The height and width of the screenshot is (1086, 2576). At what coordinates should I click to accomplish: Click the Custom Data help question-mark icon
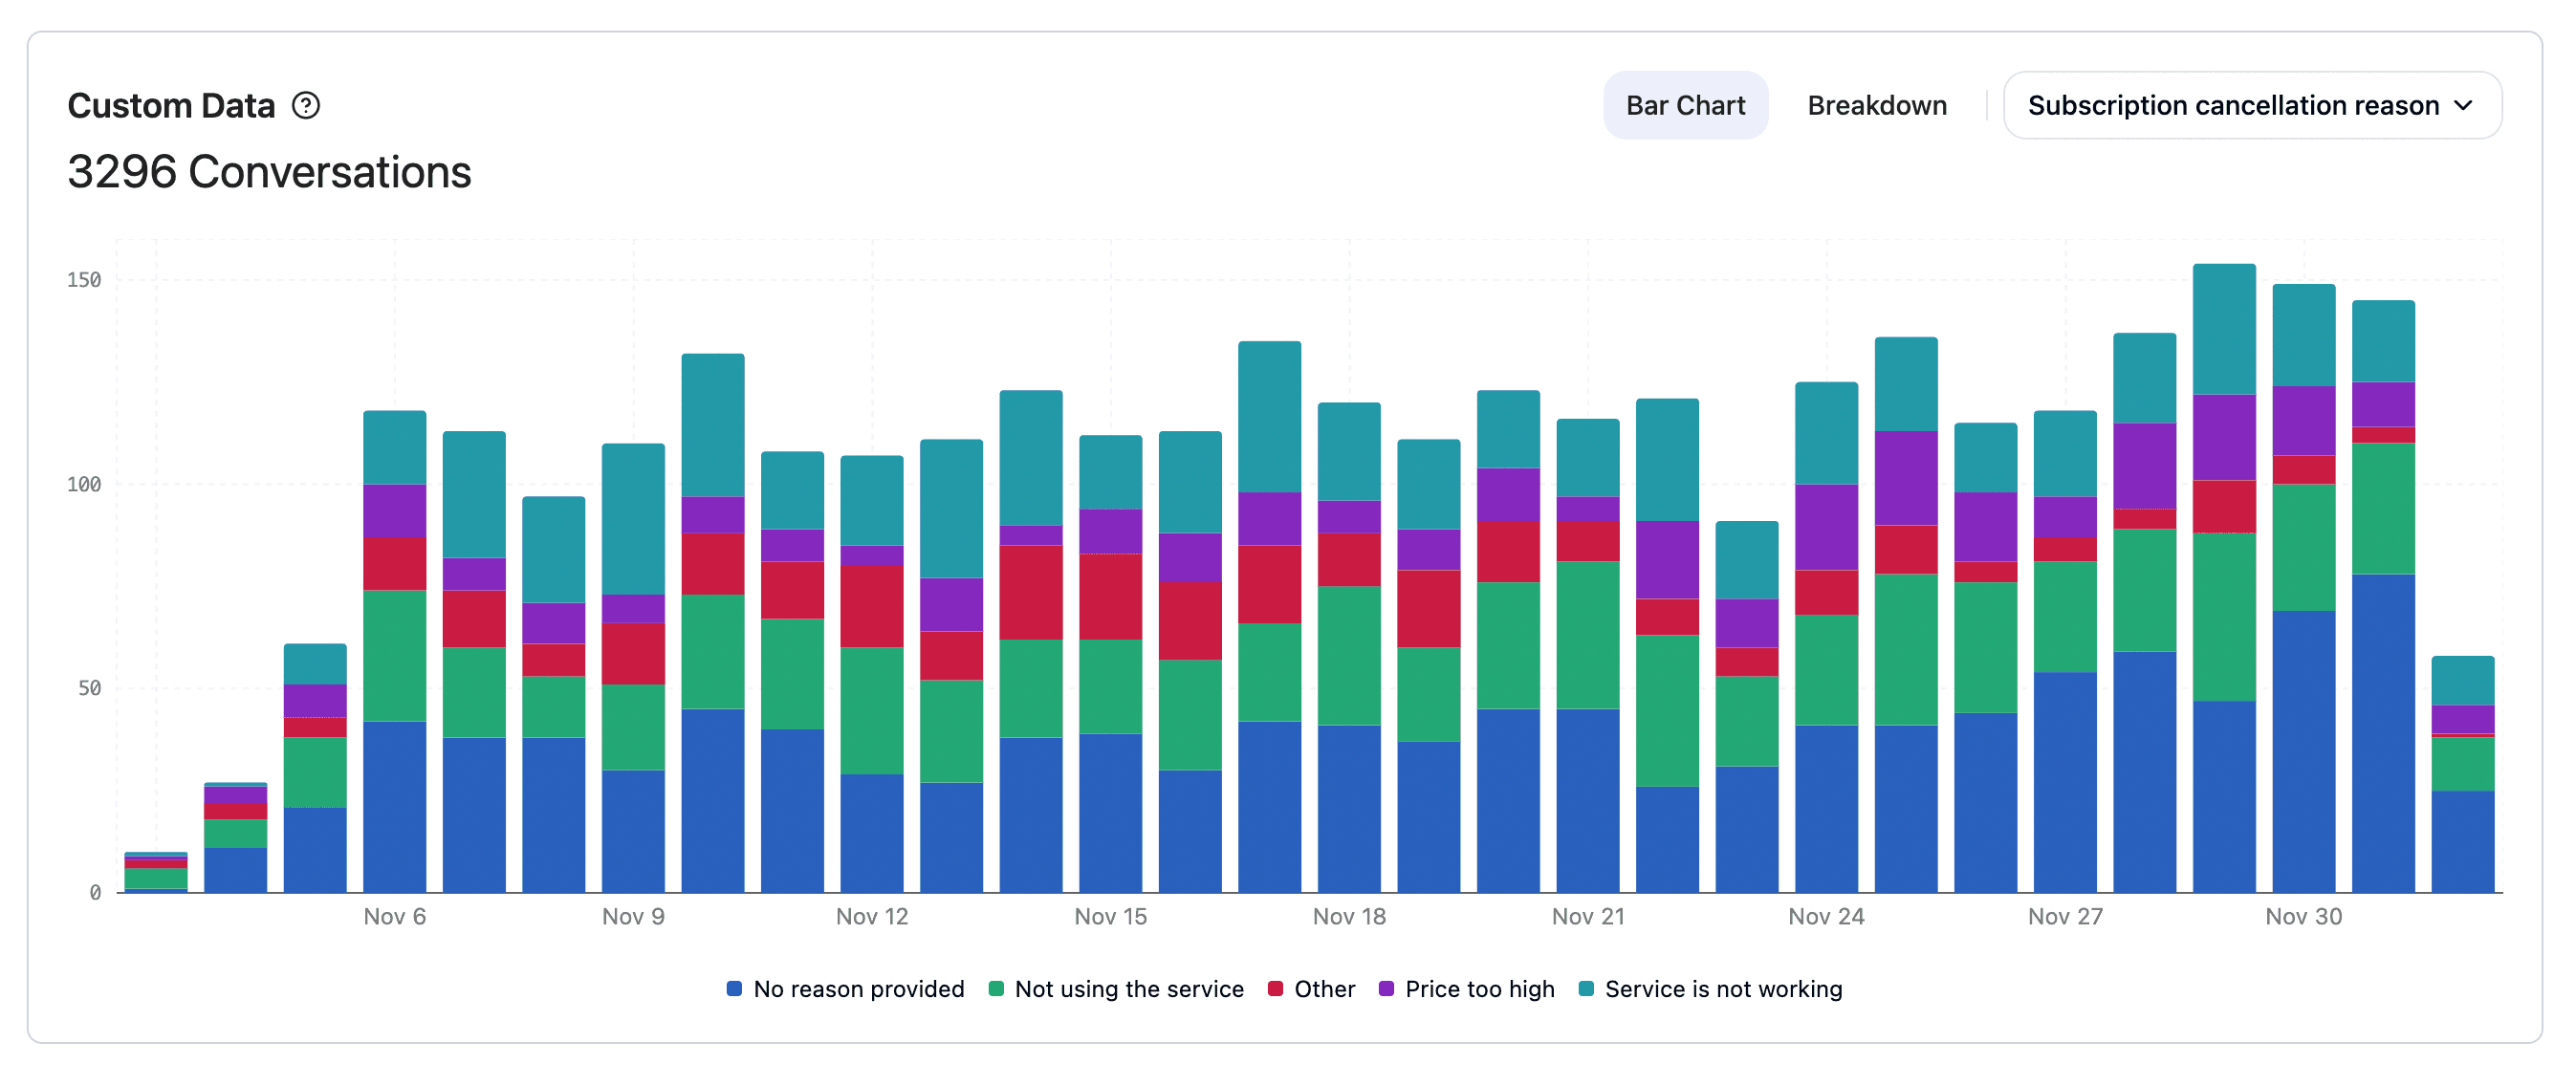306,105
